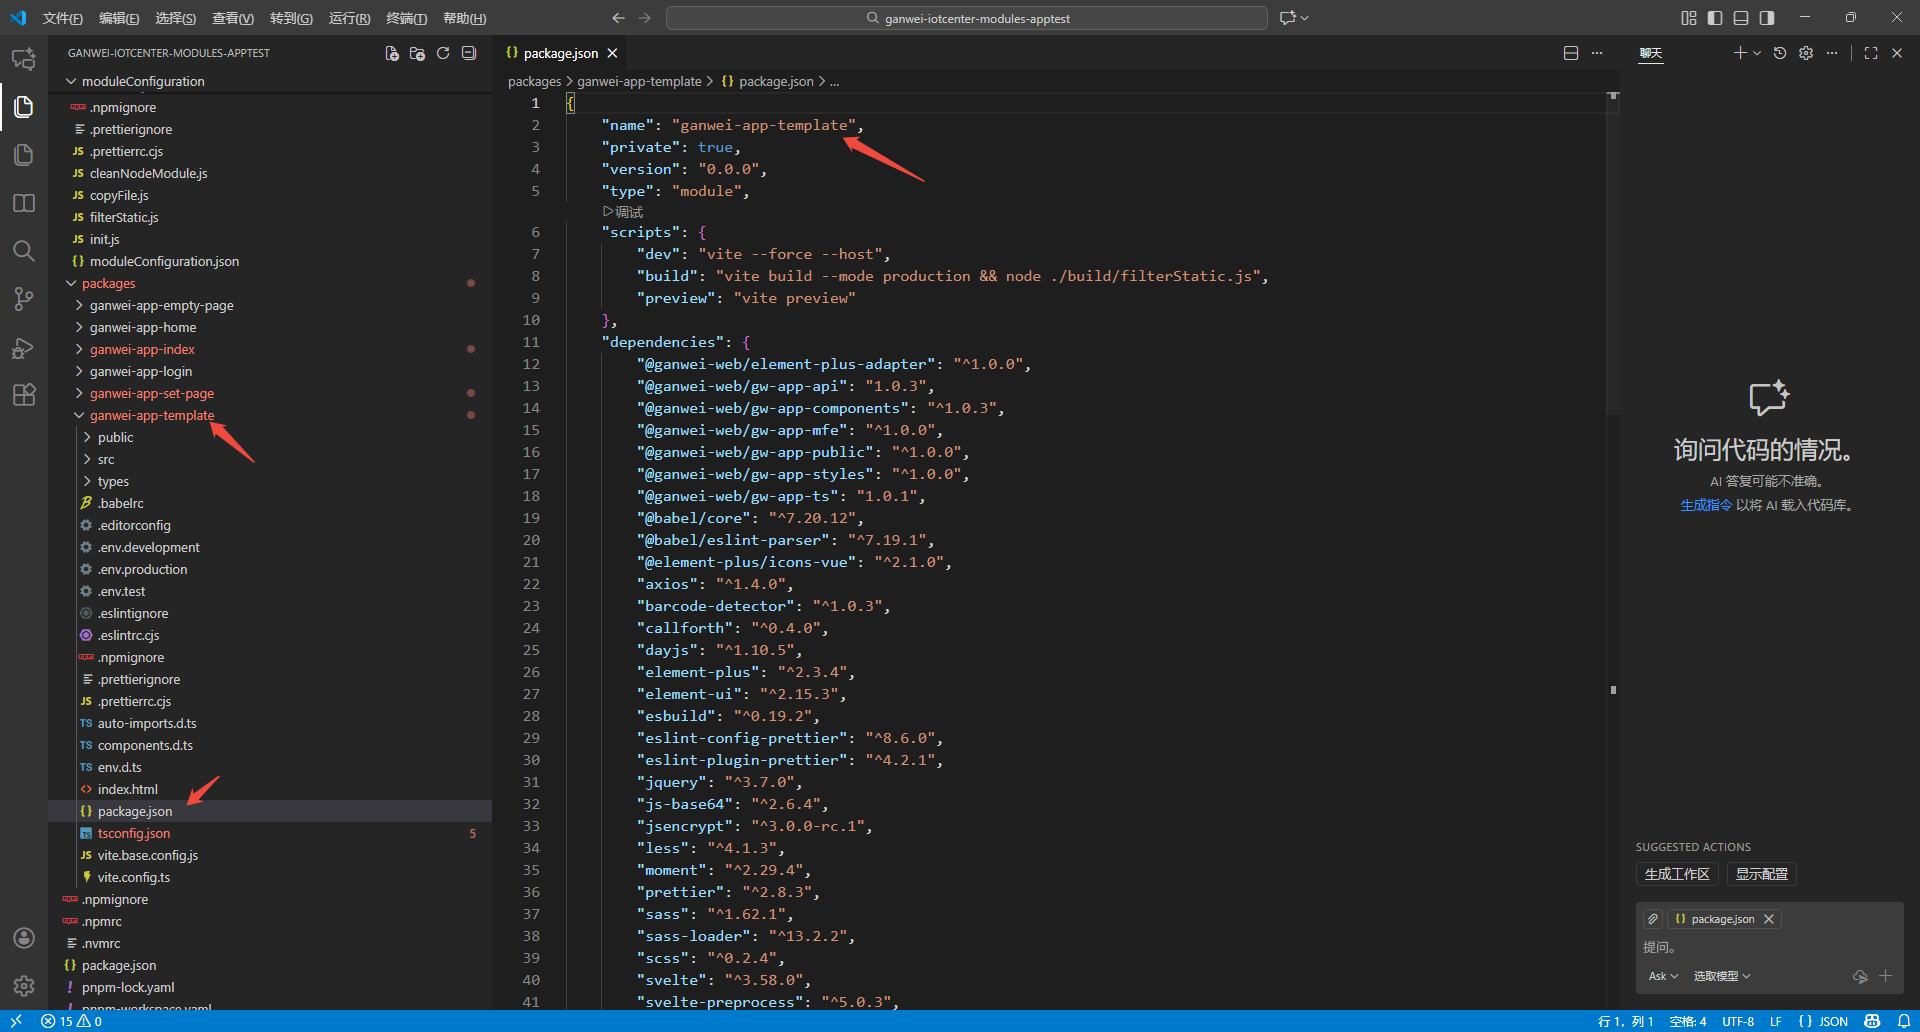The height and width of the screenshot is (1032, 1920).
Task: Open the Search view in activity bar
Action: click(x=24, y=251)
